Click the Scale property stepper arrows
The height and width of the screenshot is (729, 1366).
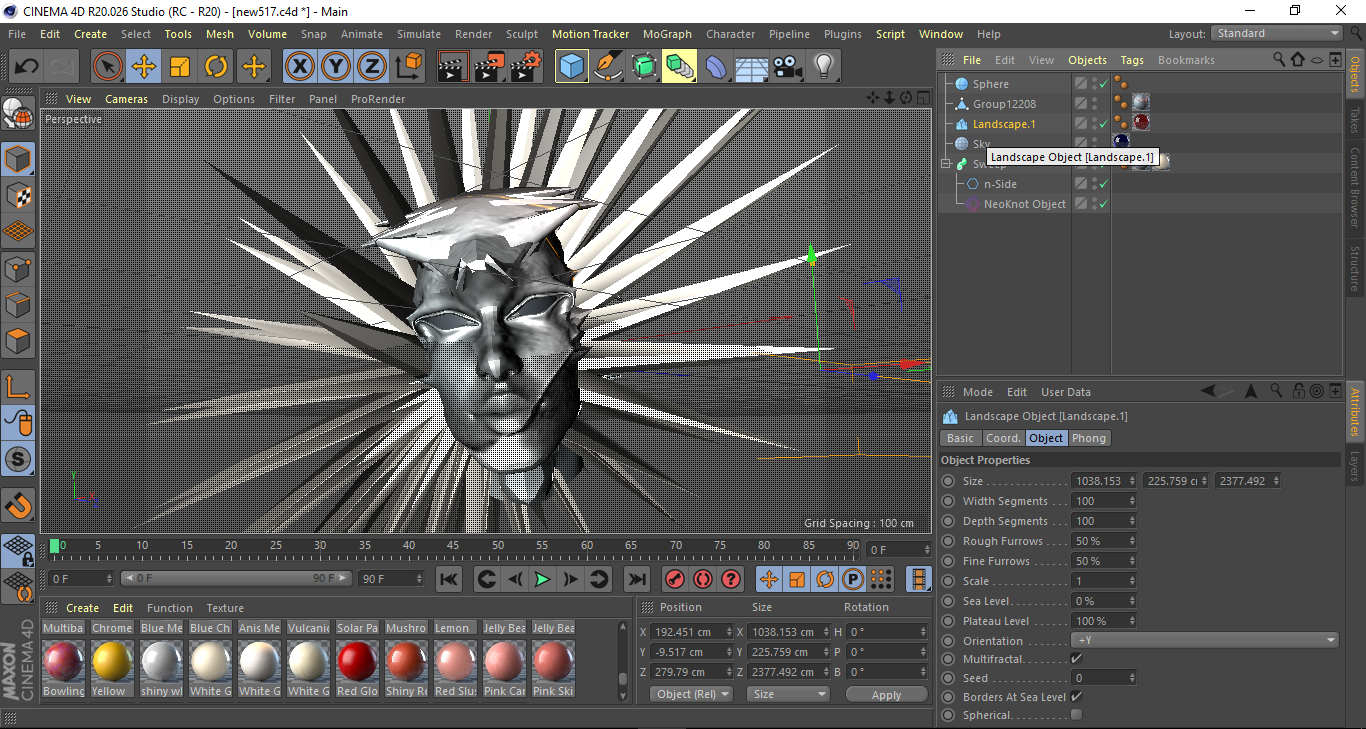[1132, 581]
